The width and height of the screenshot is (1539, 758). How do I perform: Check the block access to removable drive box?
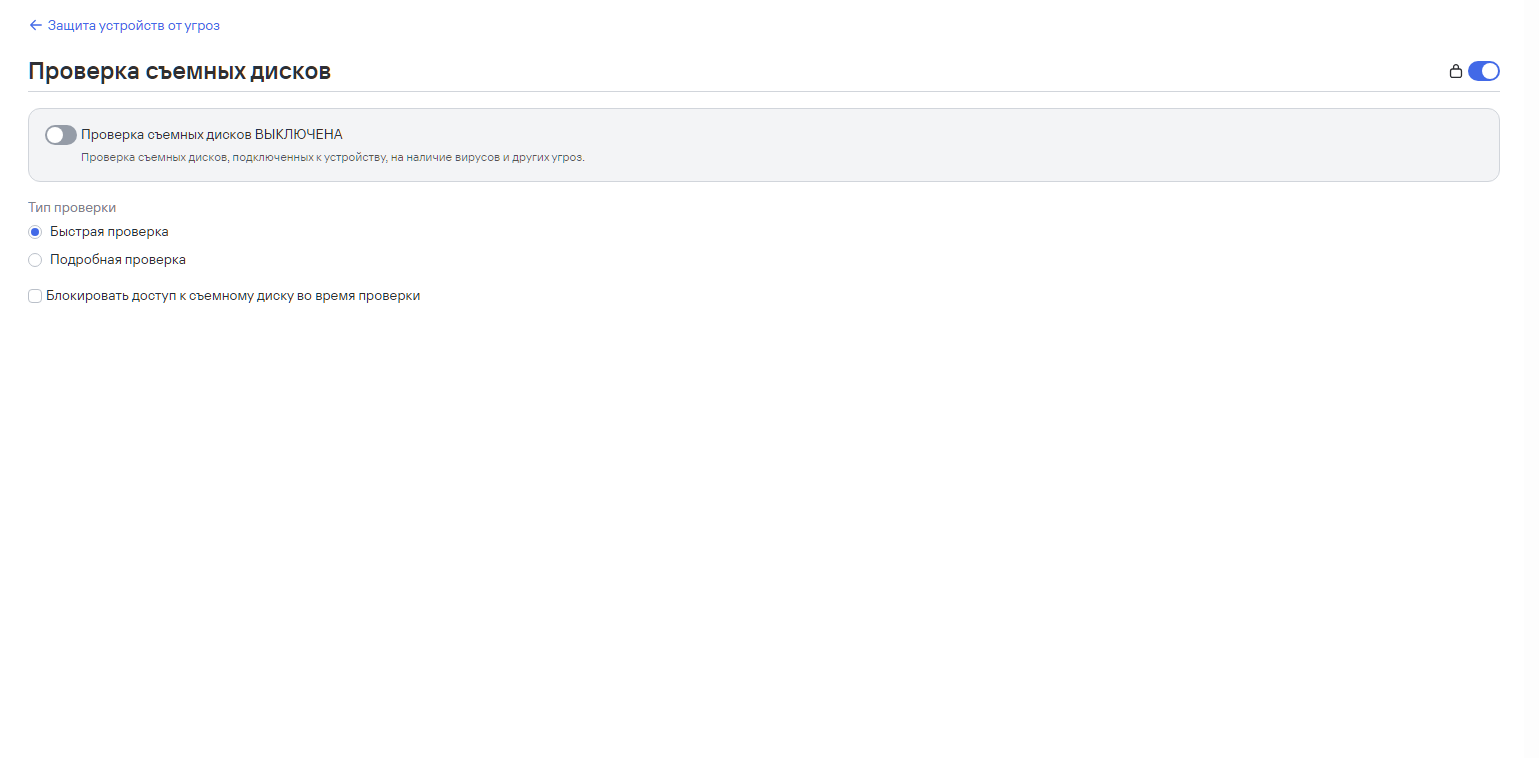[x=35, y=296]
